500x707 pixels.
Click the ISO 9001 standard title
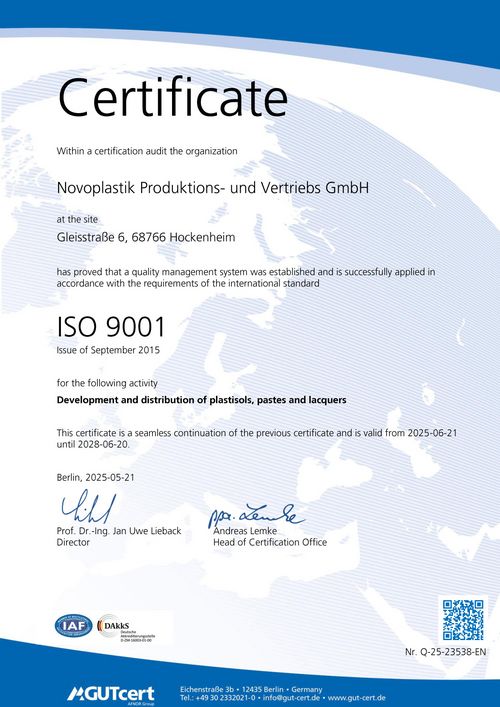[x=111, y=327]
